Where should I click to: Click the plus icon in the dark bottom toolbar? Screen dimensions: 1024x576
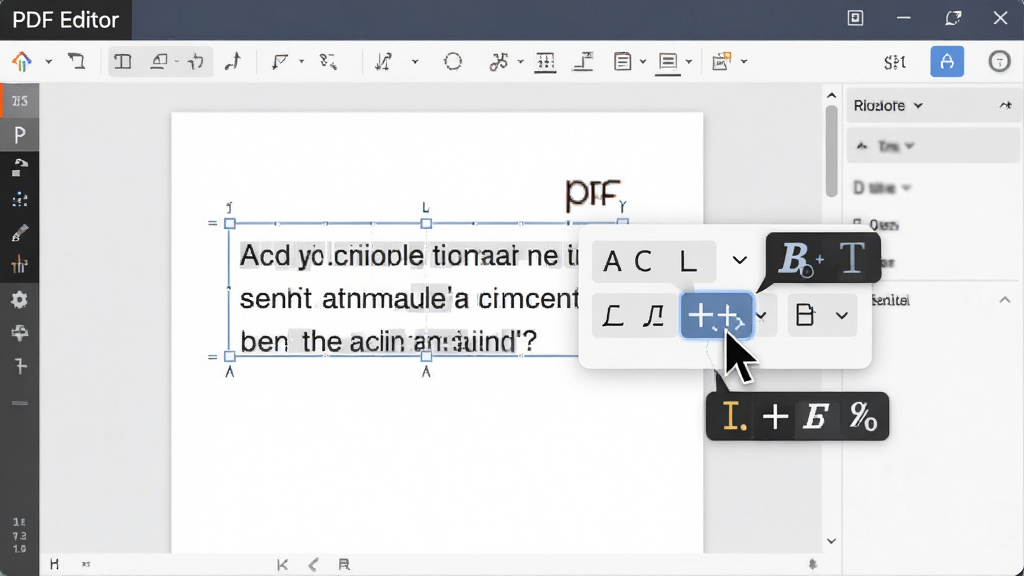pyautogui.click(x=775, y=417)
